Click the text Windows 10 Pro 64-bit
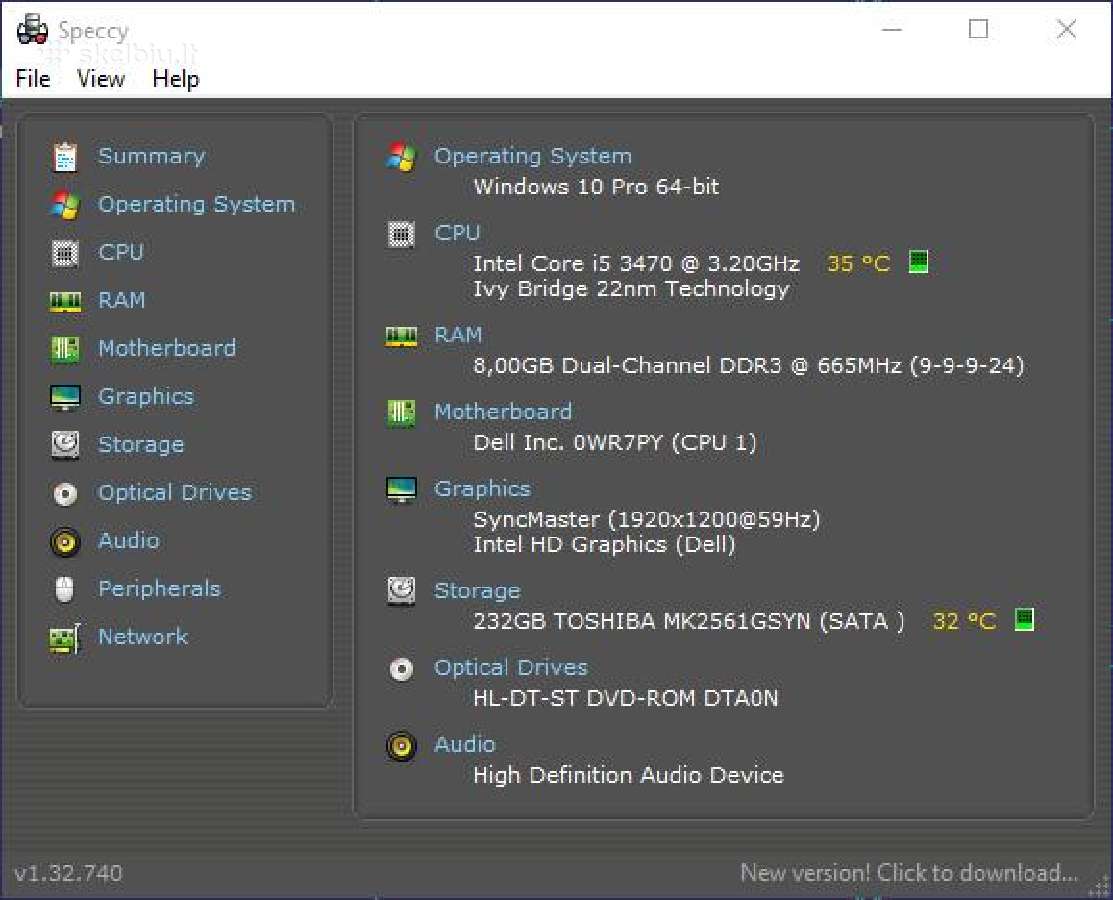This screenshot has height=900, width=1113. (x=596, y=187)
